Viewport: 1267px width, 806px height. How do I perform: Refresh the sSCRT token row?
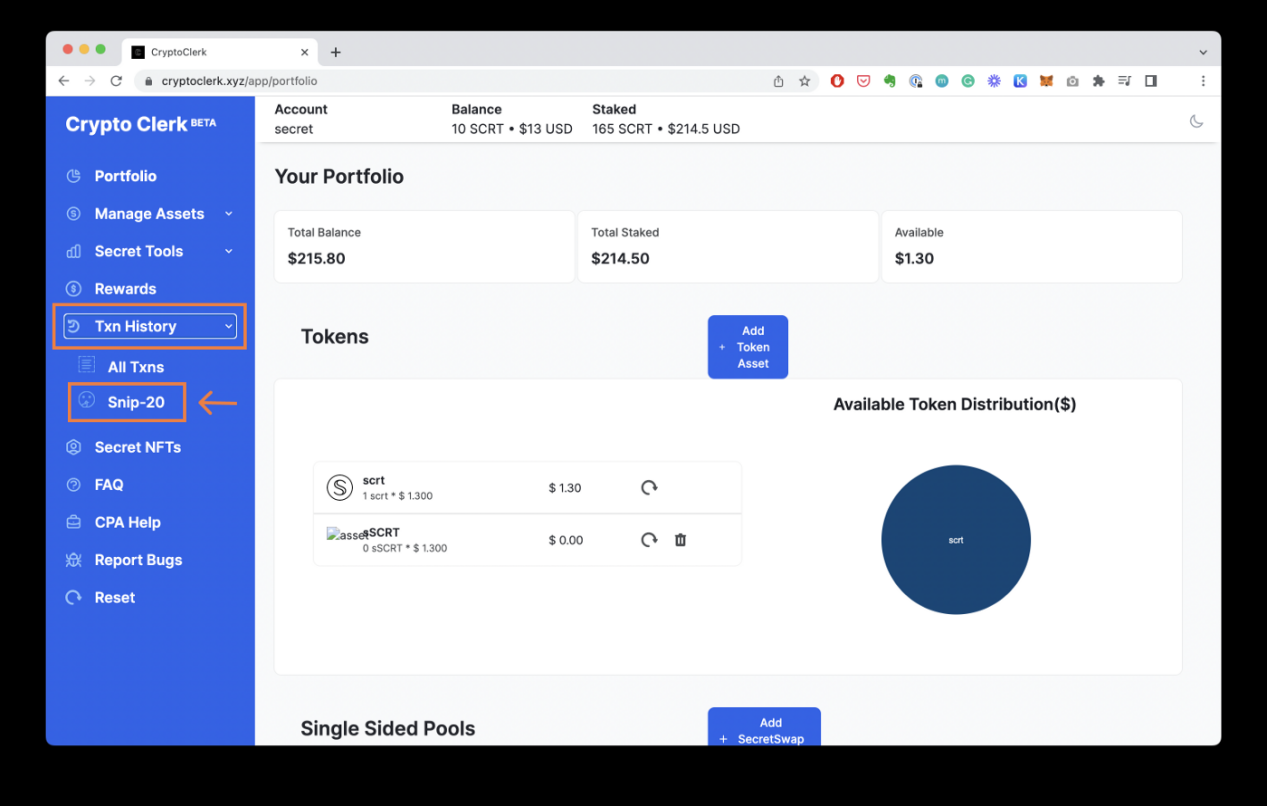click(649, 539)
